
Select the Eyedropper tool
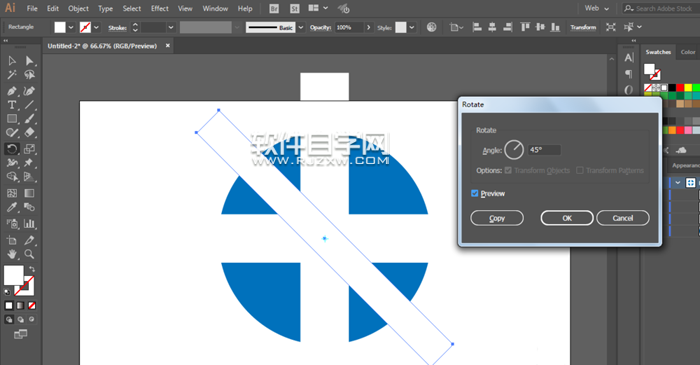(x=12, y=207)
